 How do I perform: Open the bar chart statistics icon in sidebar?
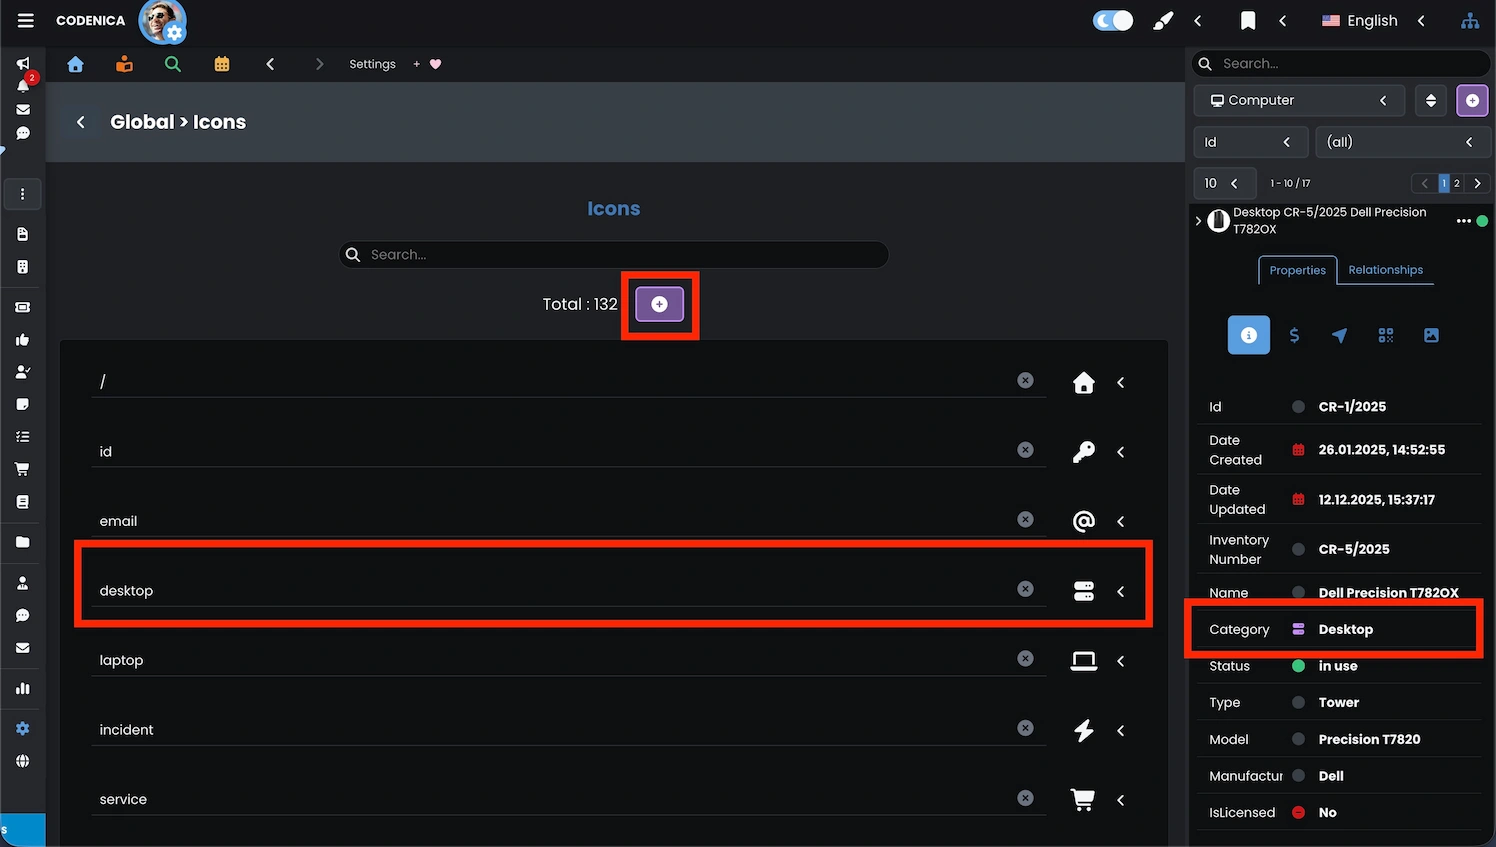pos(22,688)
